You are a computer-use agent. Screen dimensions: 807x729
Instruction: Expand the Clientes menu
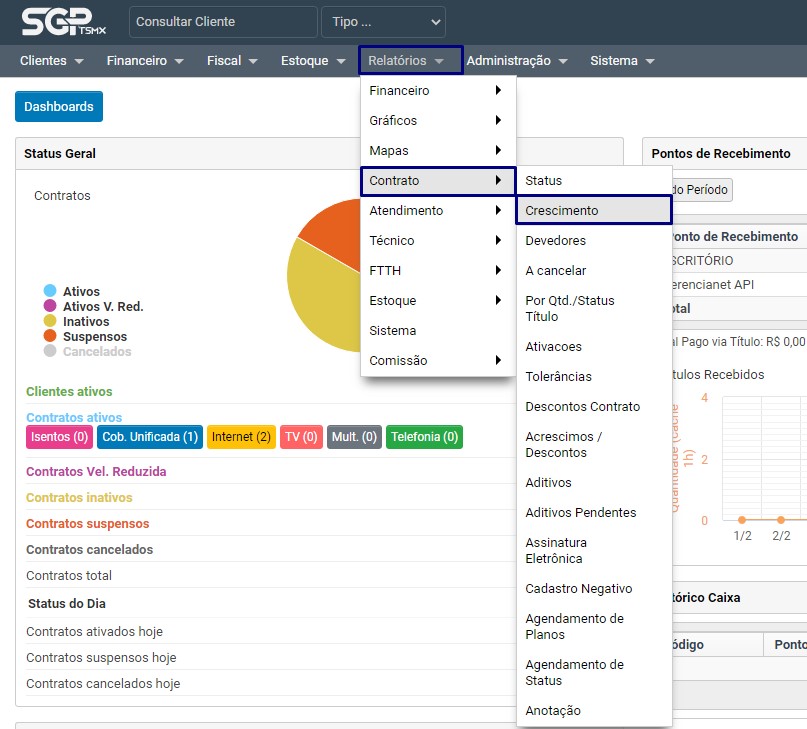[x=51, y=61]
